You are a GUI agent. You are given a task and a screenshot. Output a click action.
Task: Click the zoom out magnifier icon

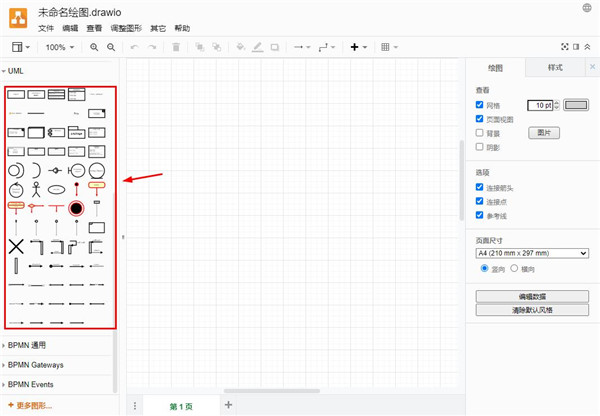point(111,47)
